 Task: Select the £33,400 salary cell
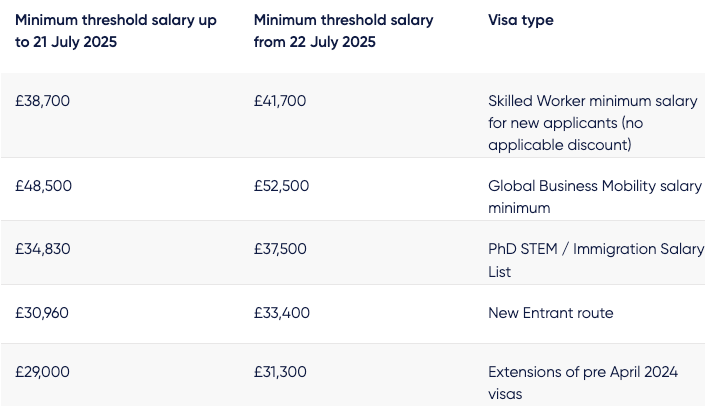click(282, 313)
